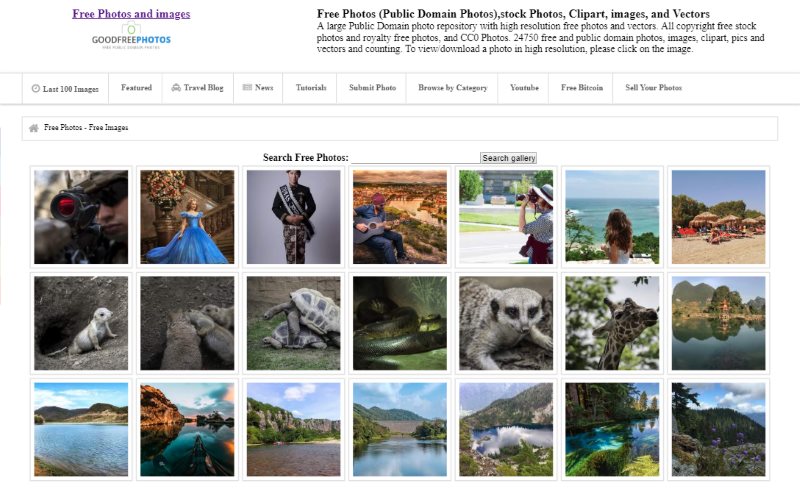The width and height of the screenshot is (800, 500).
Task: Open the blue Cinderella dress photo
Action: point(187,217)
